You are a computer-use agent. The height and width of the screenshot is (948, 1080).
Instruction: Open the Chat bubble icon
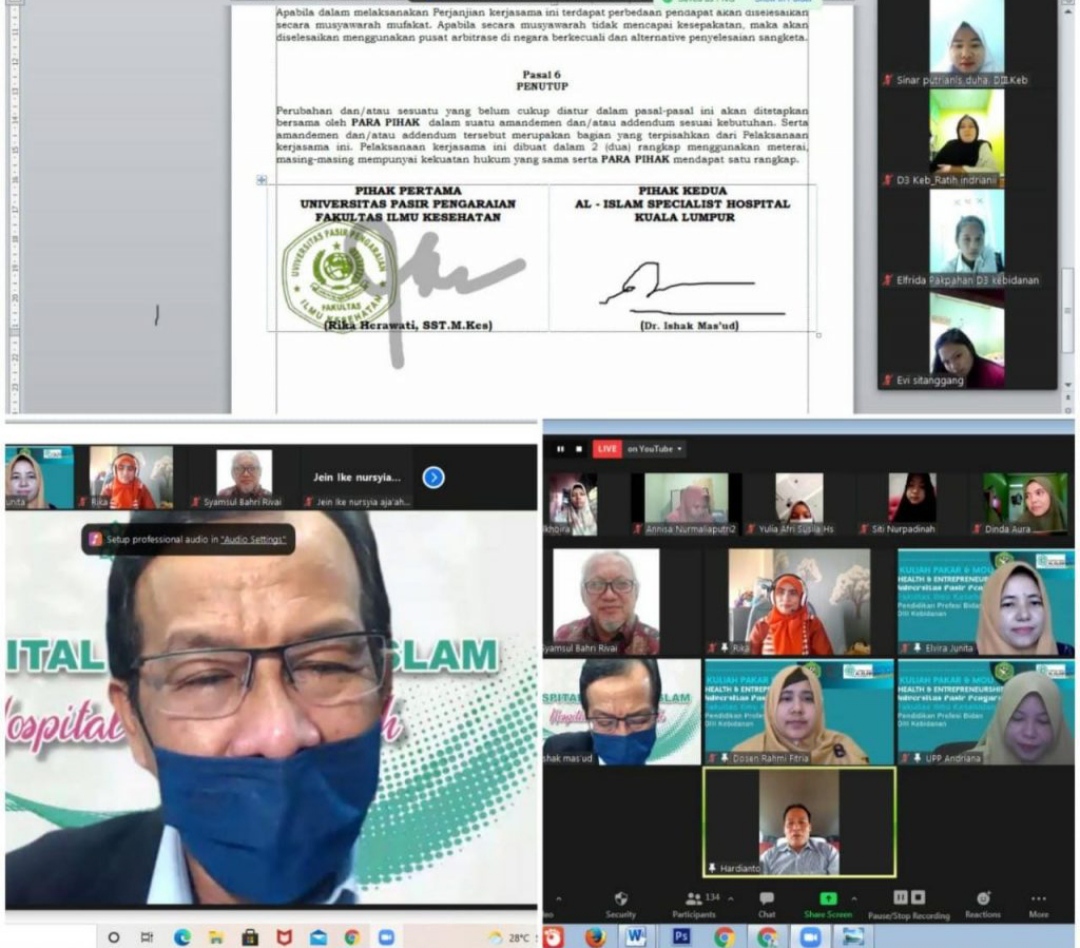coord(766,899)
